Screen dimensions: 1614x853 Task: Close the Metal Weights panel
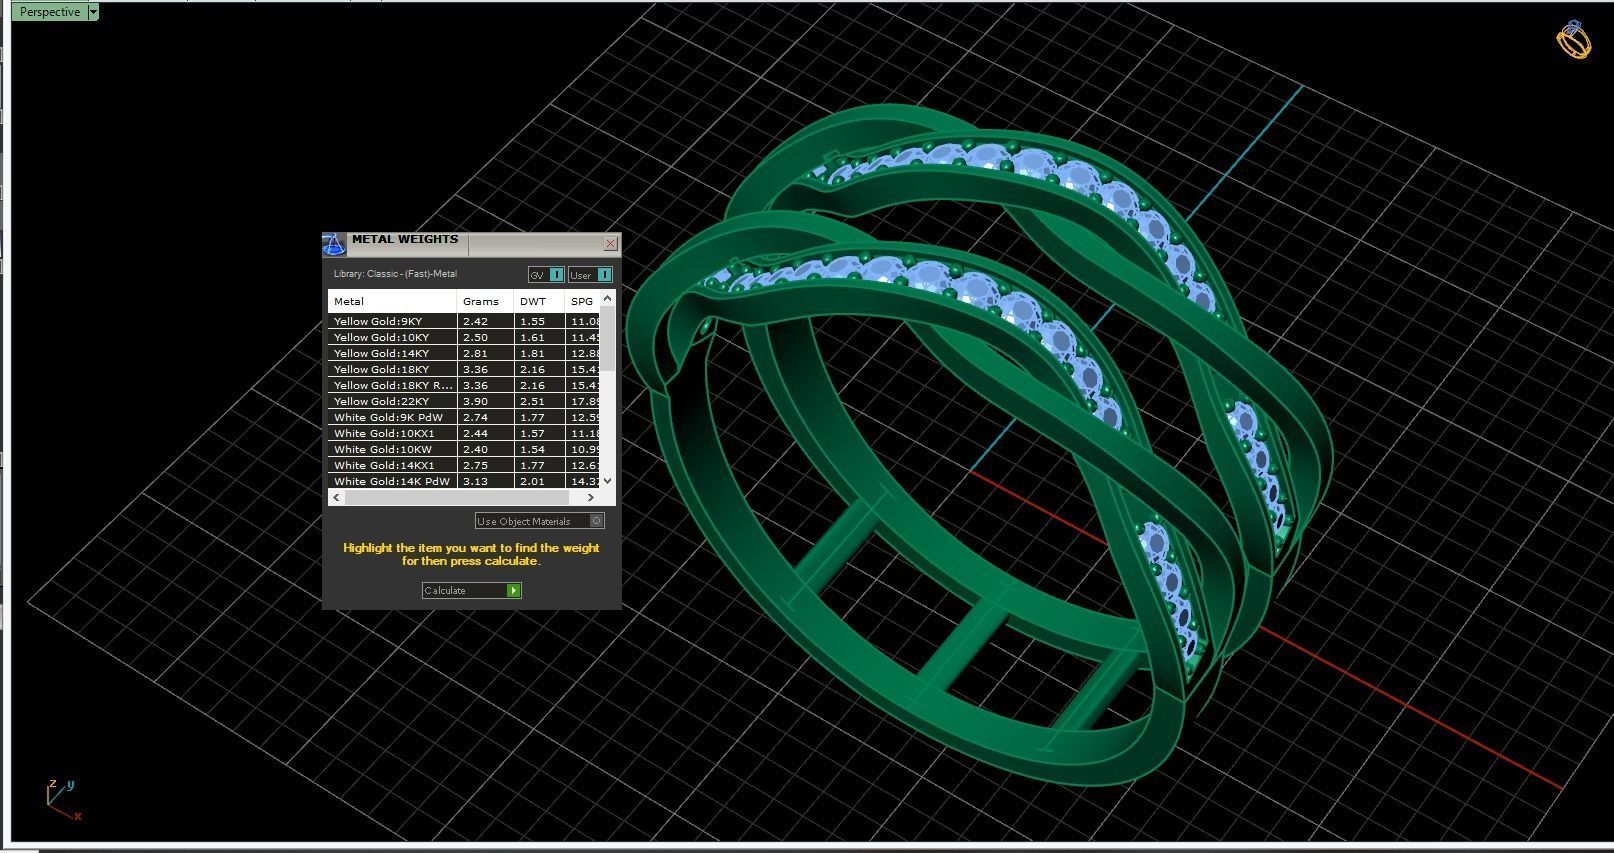(x=610, y=243)
